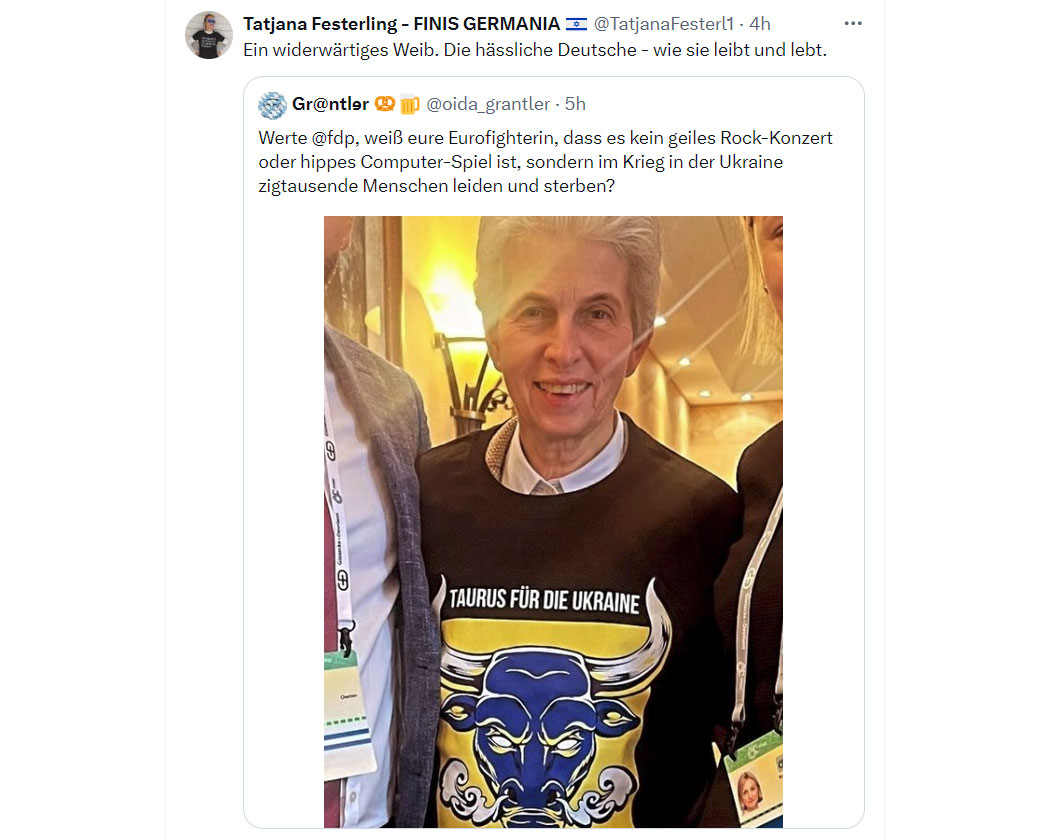Click the beer mug emoji beside Gr@ntler
Image resolution: width=1050 pixels, height=840 pixels.
pos(410,104)
